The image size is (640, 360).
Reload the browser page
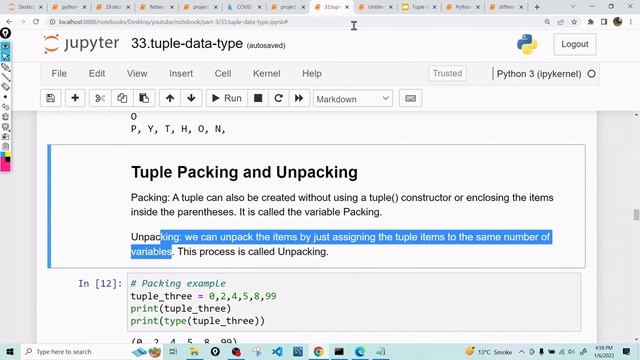(36, 22)
